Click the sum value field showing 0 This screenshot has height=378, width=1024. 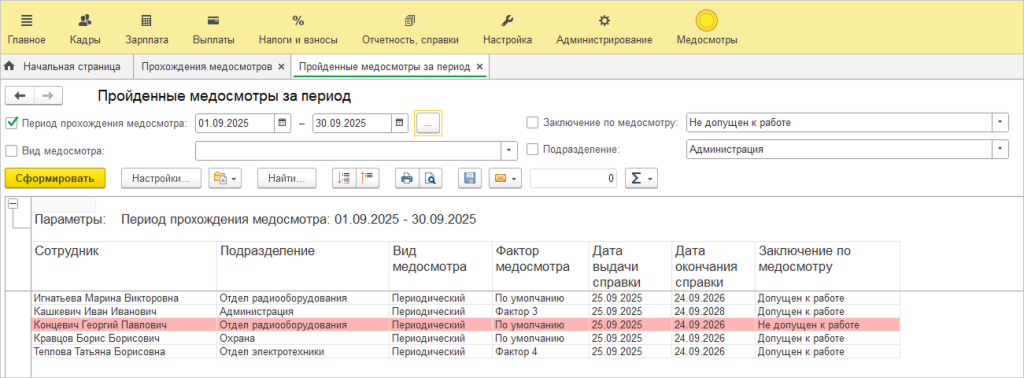coord(573,178)
